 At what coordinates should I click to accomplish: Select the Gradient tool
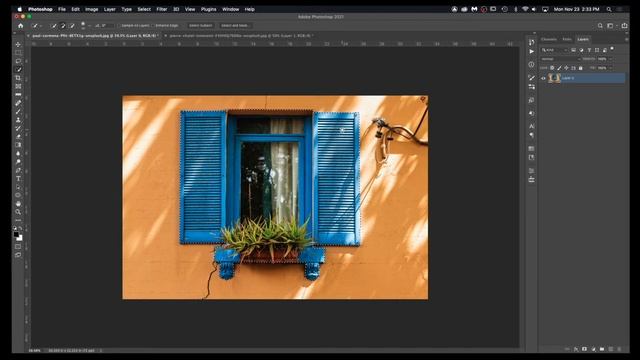click(x=18, y=145)
